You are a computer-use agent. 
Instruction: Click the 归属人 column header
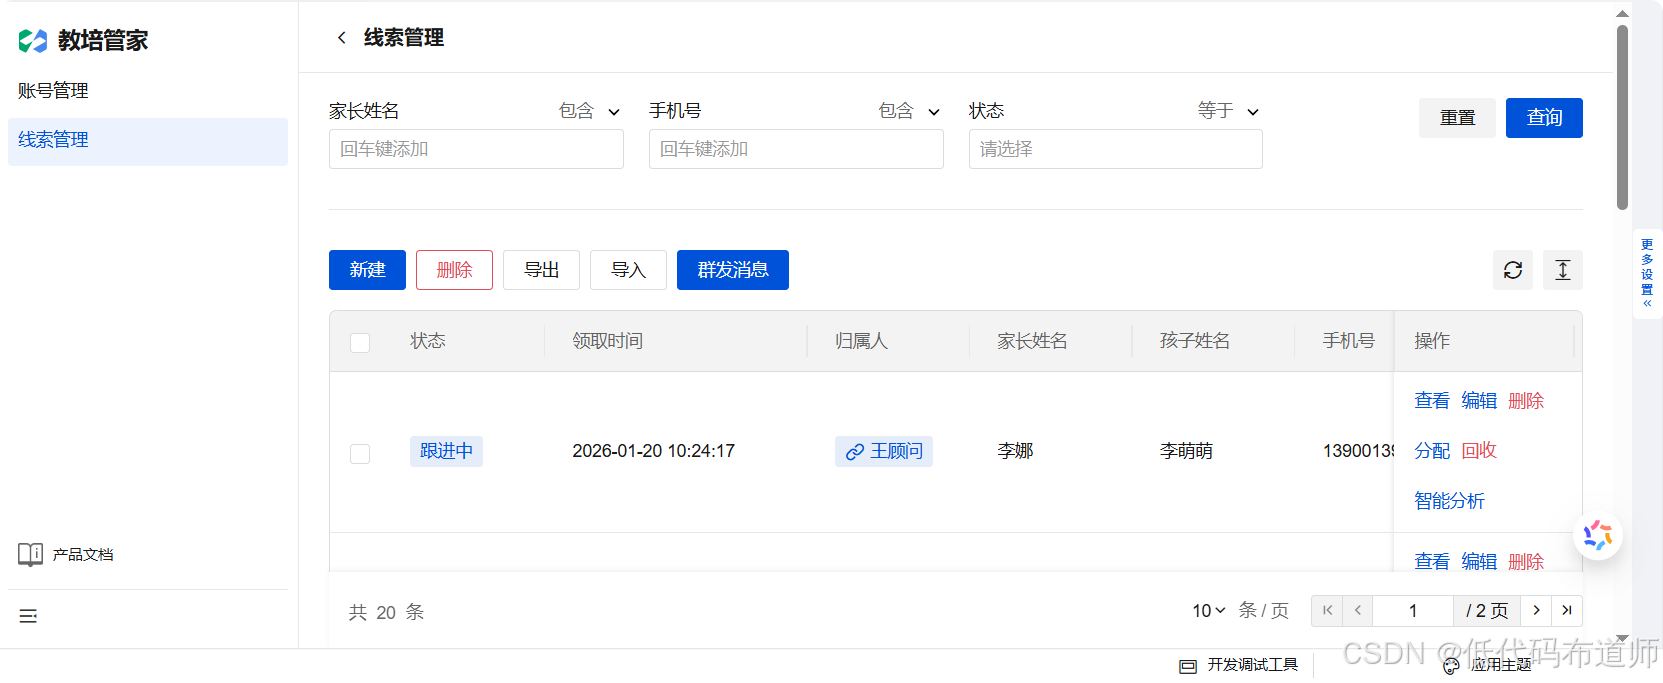pyautogui.click(x=861, y=341)
